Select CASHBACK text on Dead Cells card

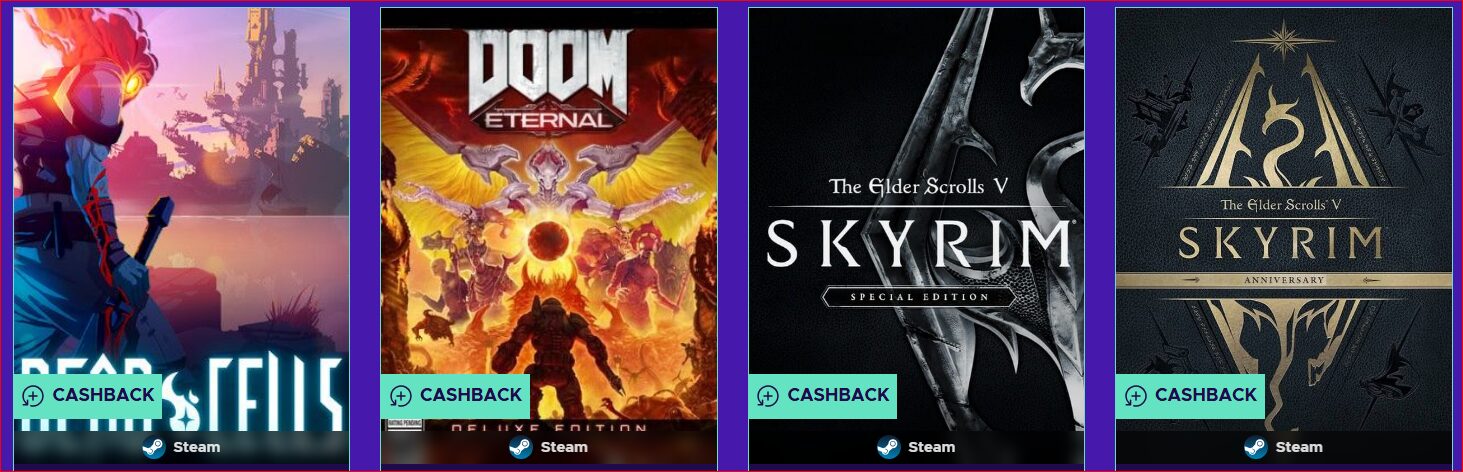point(103,396)
